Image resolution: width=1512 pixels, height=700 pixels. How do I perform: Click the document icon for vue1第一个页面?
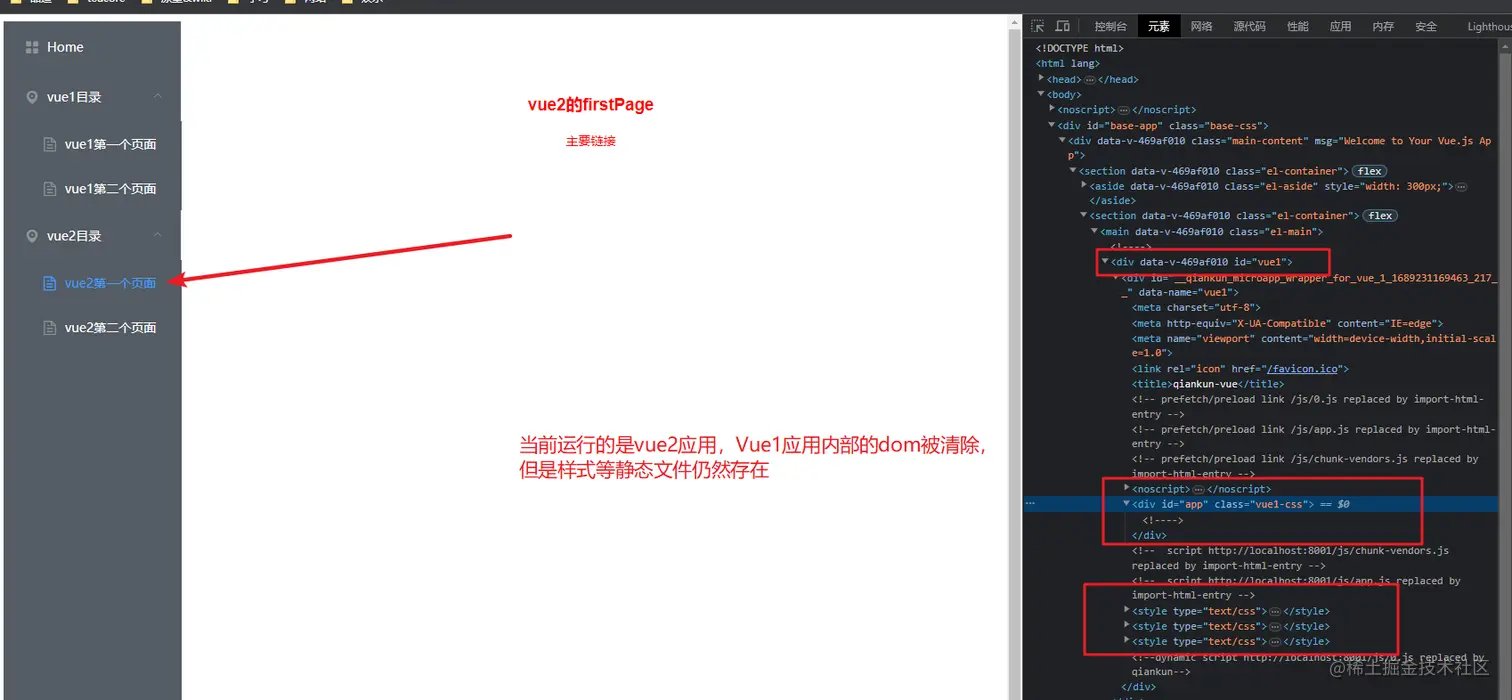pos(50,144)
